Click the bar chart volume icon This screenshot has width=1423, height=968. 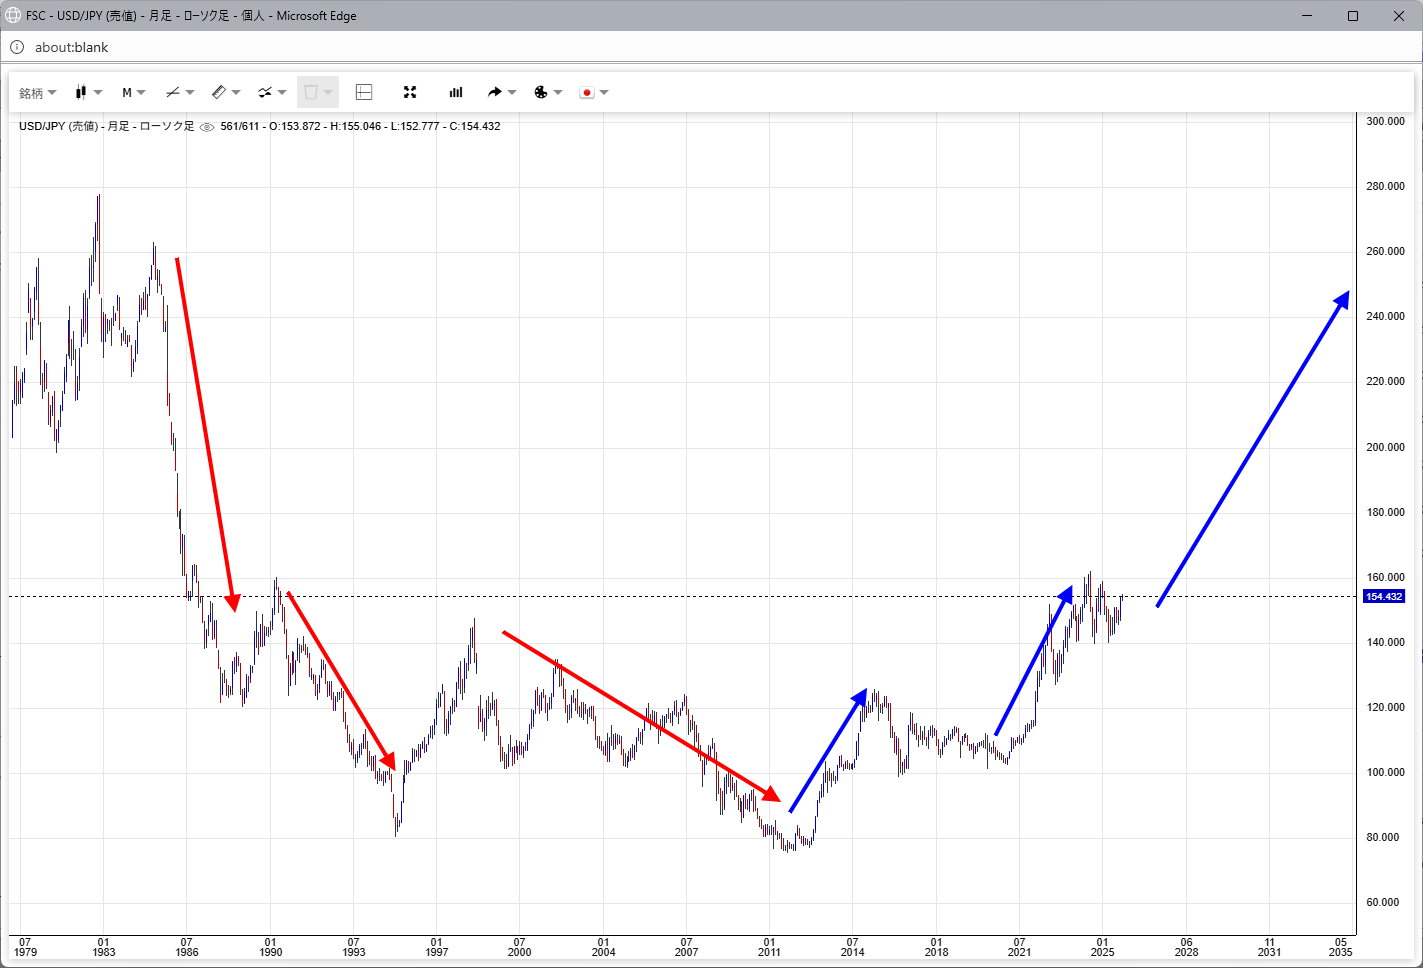(x=456, y=92)
